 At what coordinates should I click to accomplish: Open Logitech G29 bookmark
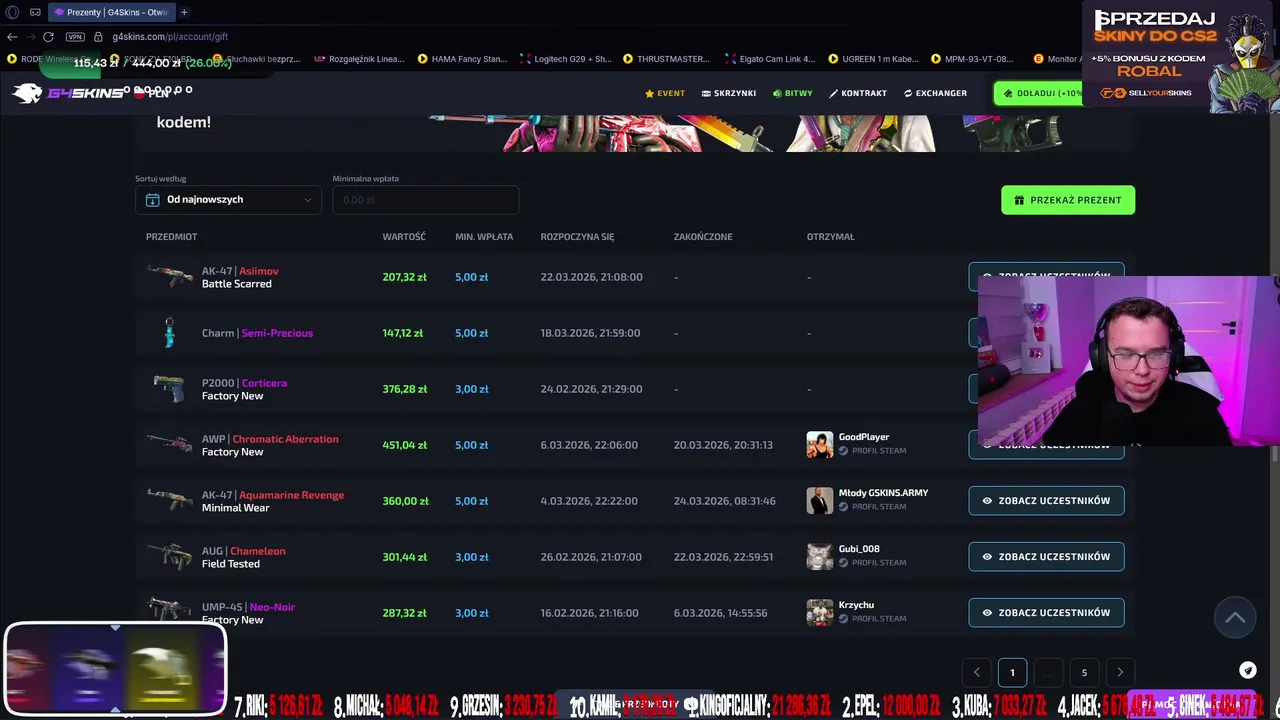click(566, 59)
